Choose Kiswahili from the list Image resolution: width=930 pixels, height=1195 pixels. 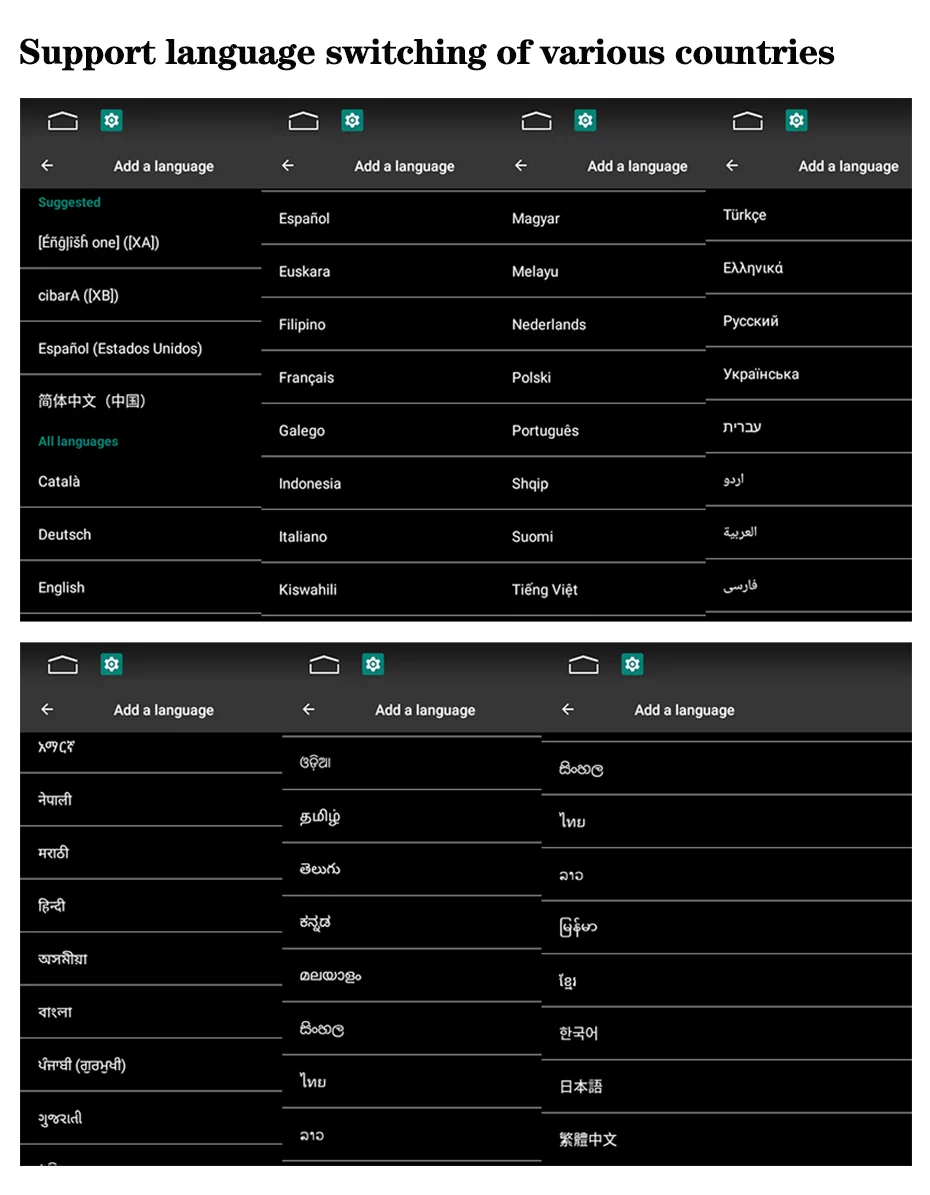point(378,589)
